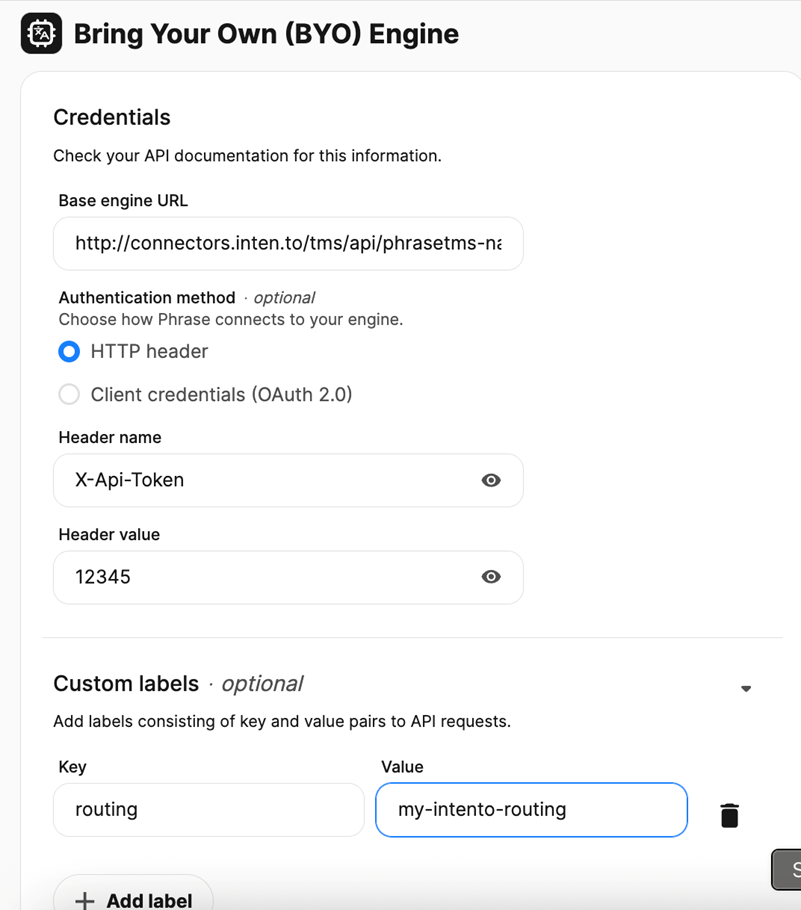This screenshot has height=910, width=801.
Task: Click the Value field with my-intento-routing
Action: tap(531, 809)
